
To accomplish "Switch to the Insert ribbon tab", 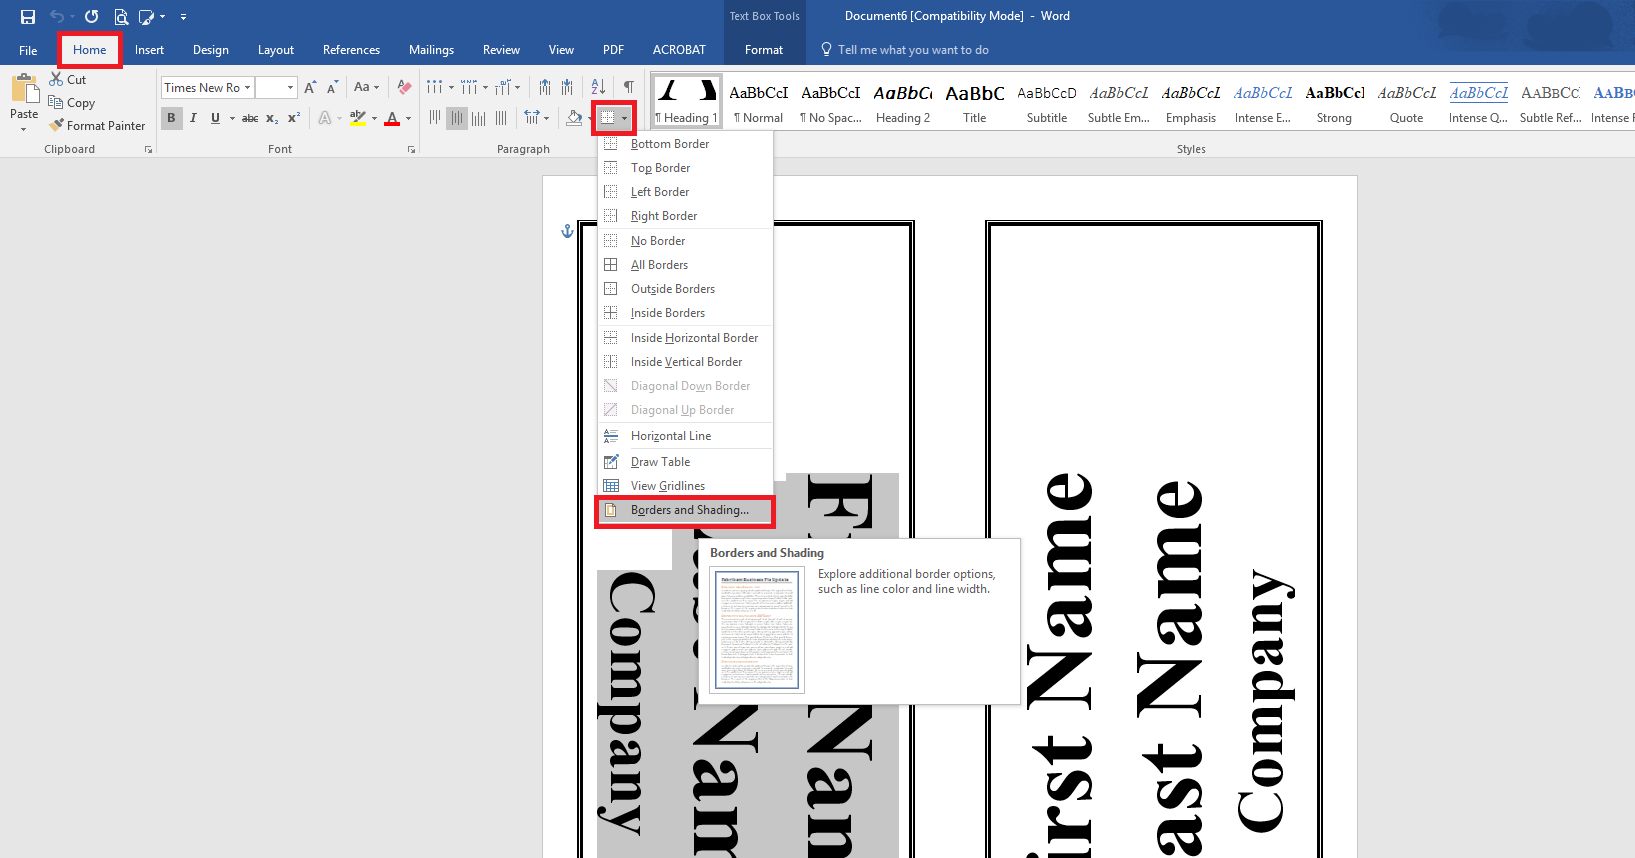I will [149, 50].
